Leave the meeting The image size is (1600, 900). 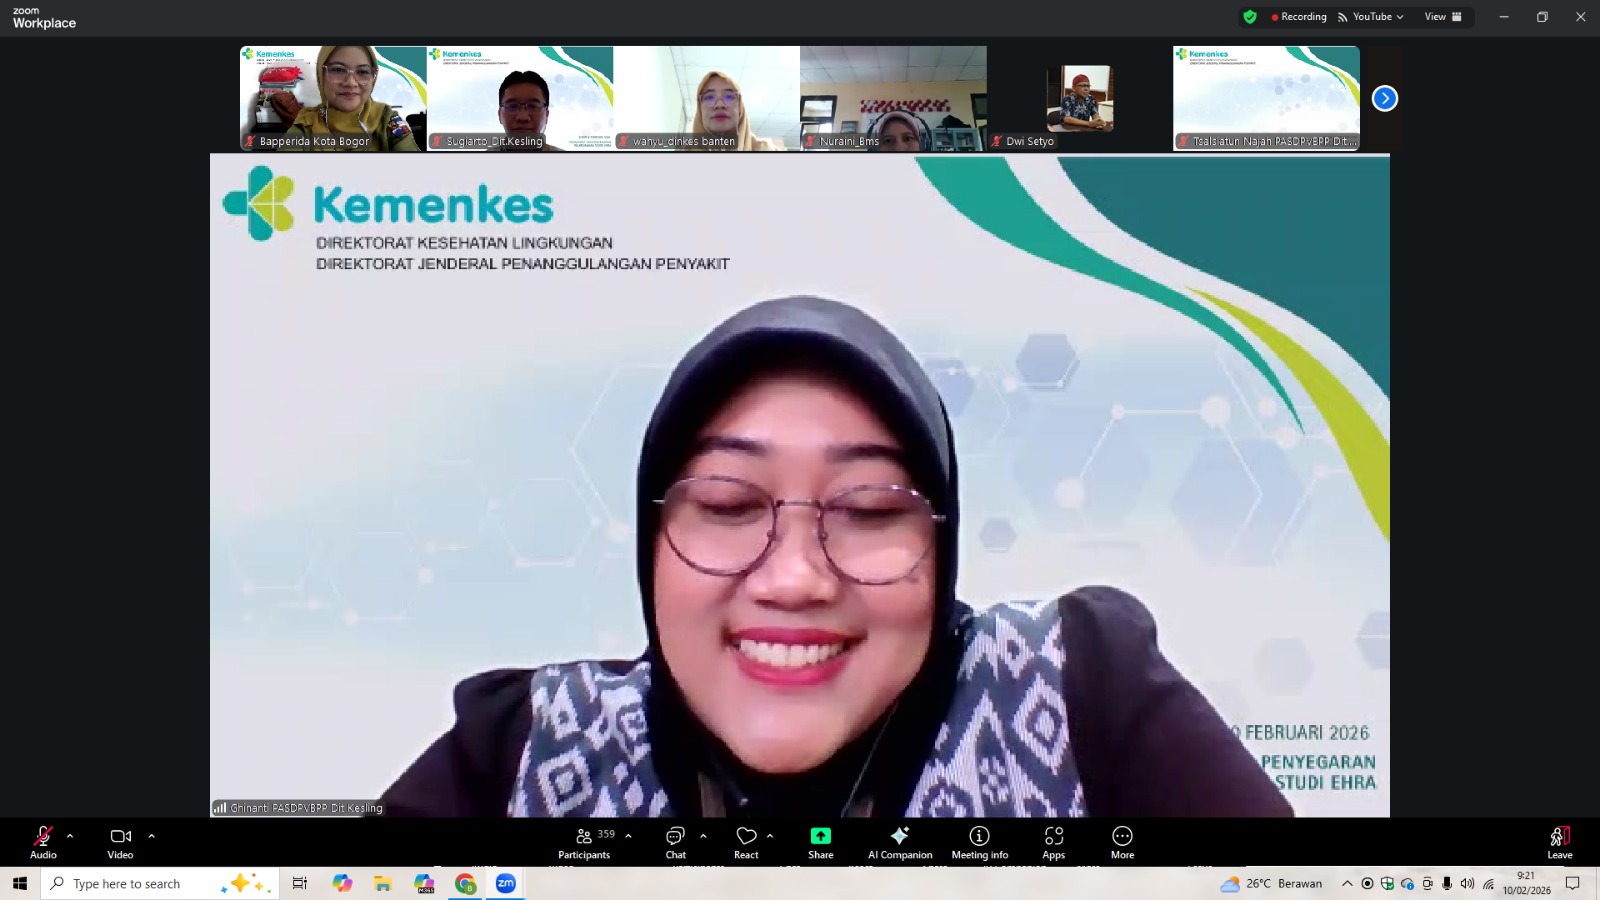click(1559, 841)
